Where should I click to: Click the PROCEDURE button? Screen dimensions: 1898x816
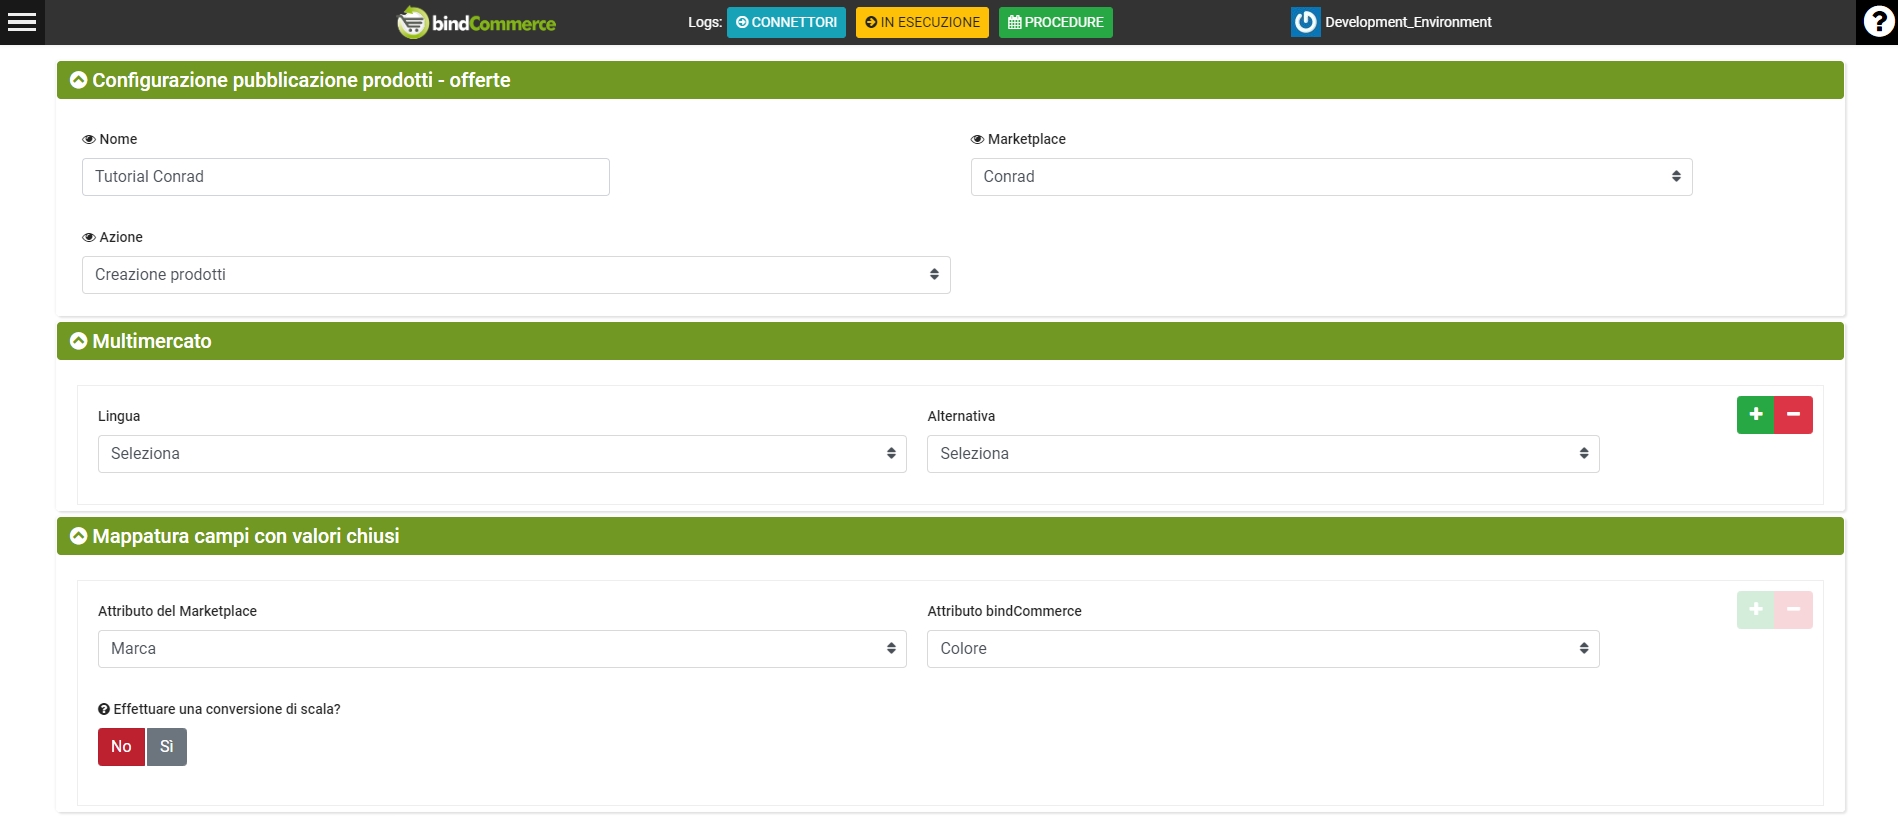(x=1055, y=22)
